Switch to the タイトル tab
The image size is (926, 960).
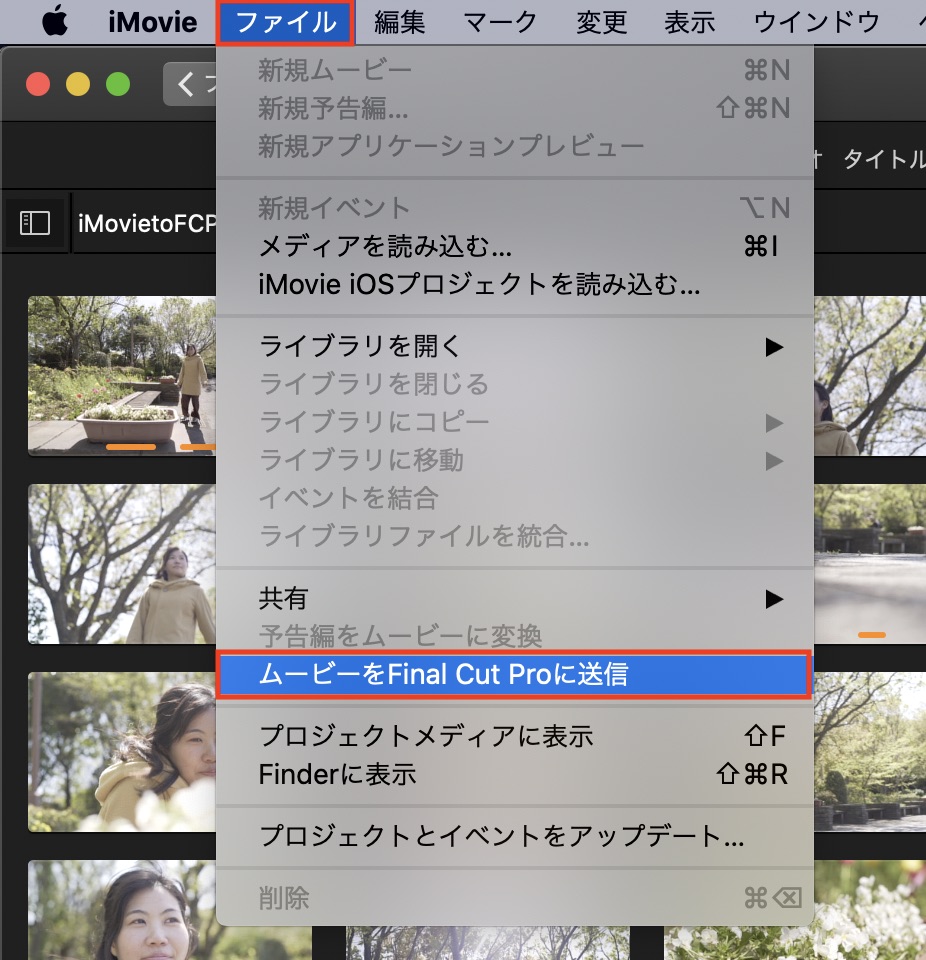click(x=884, y=159)
